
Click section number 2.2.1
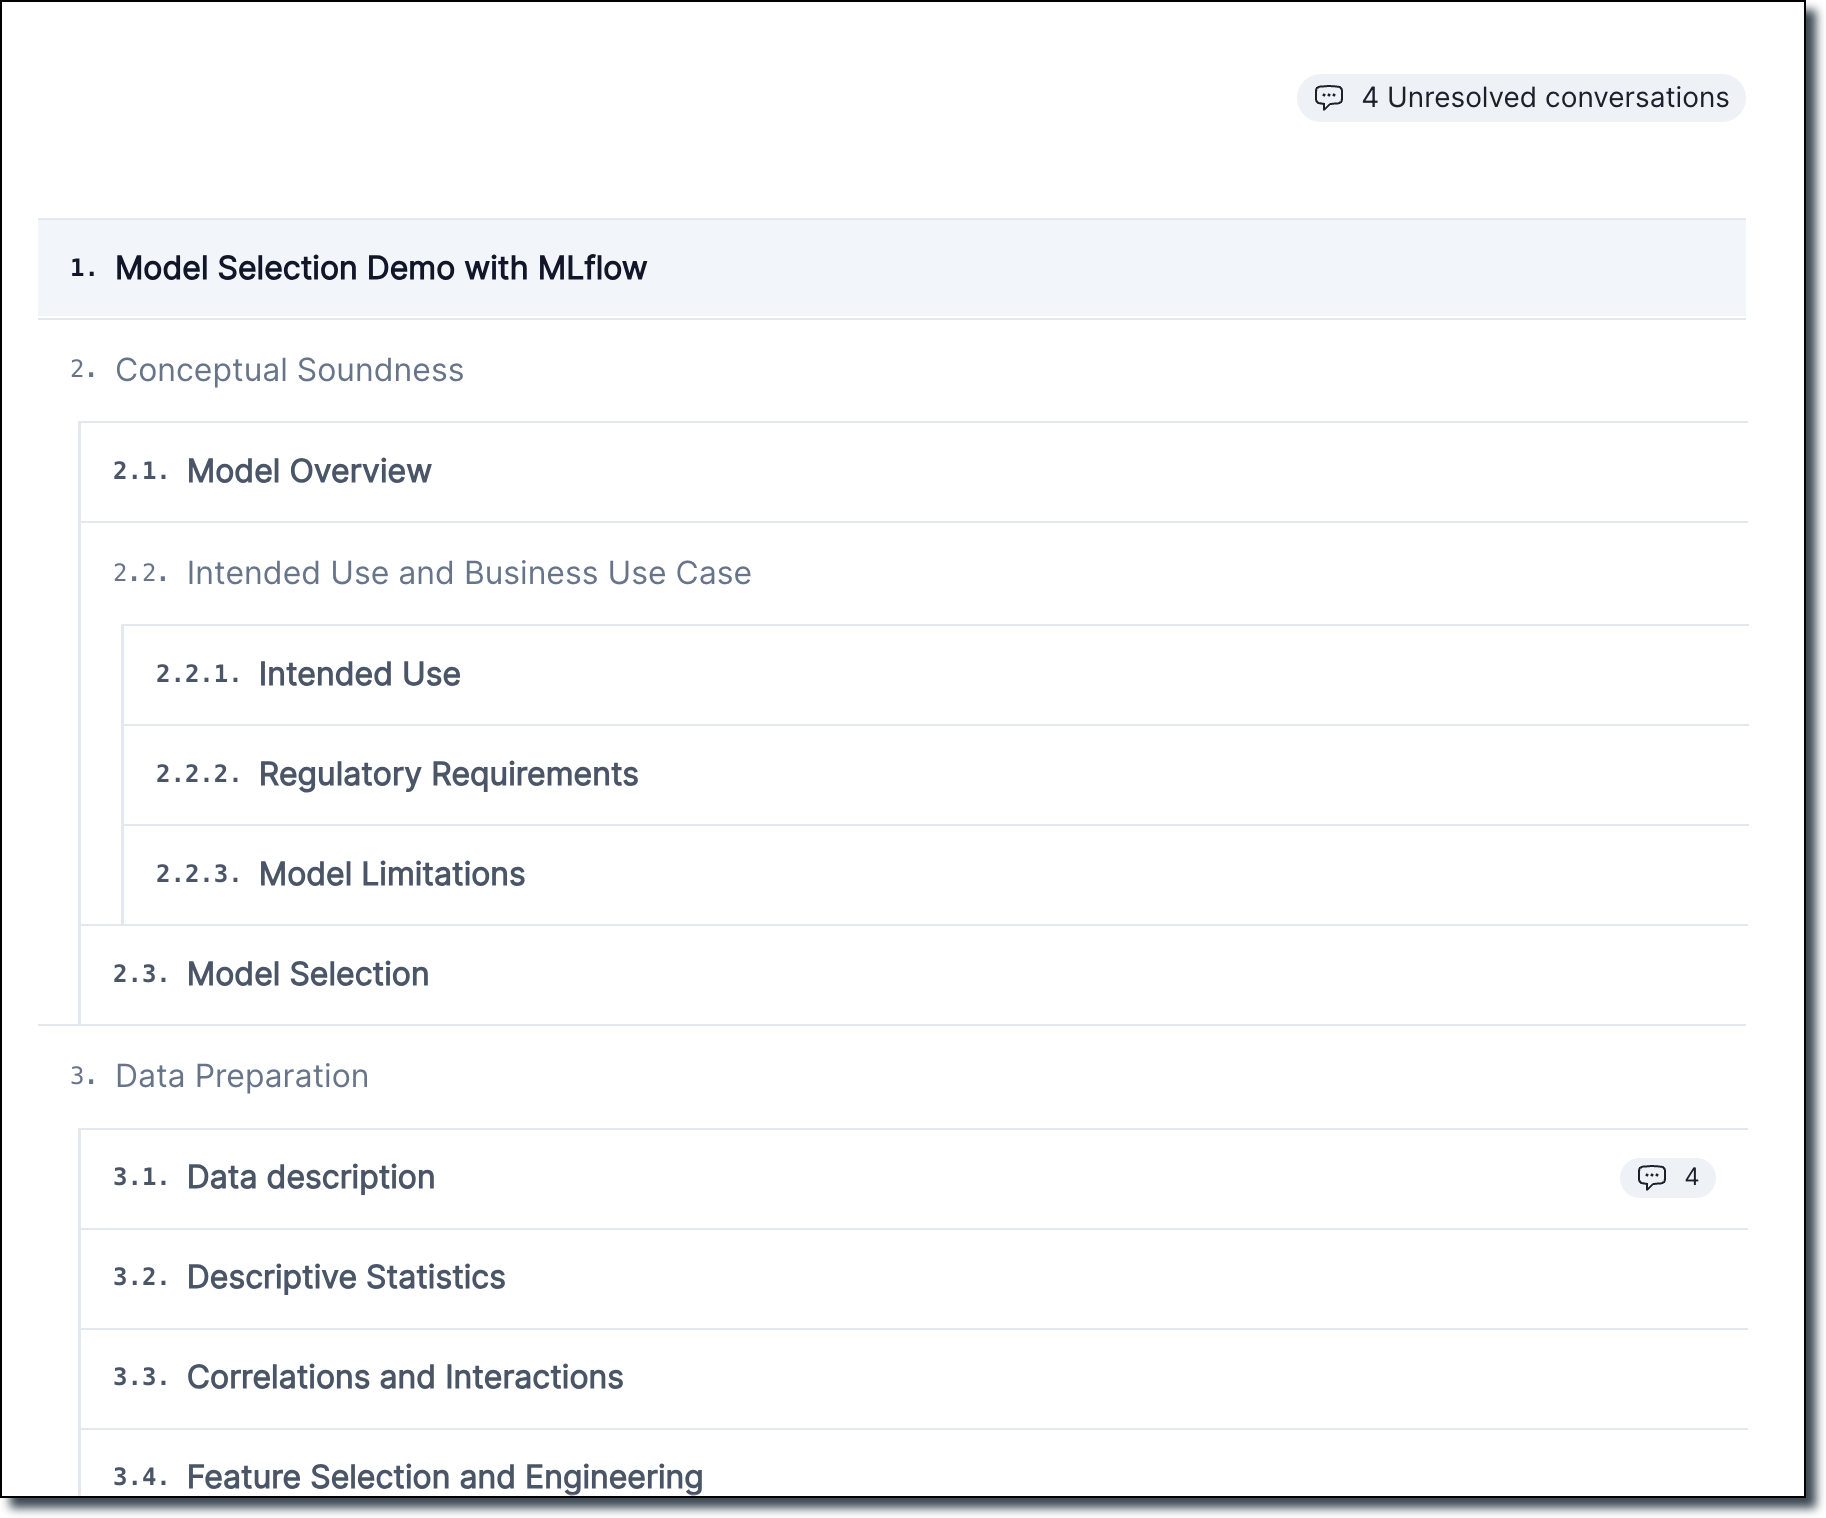click(x=198, y=676)
